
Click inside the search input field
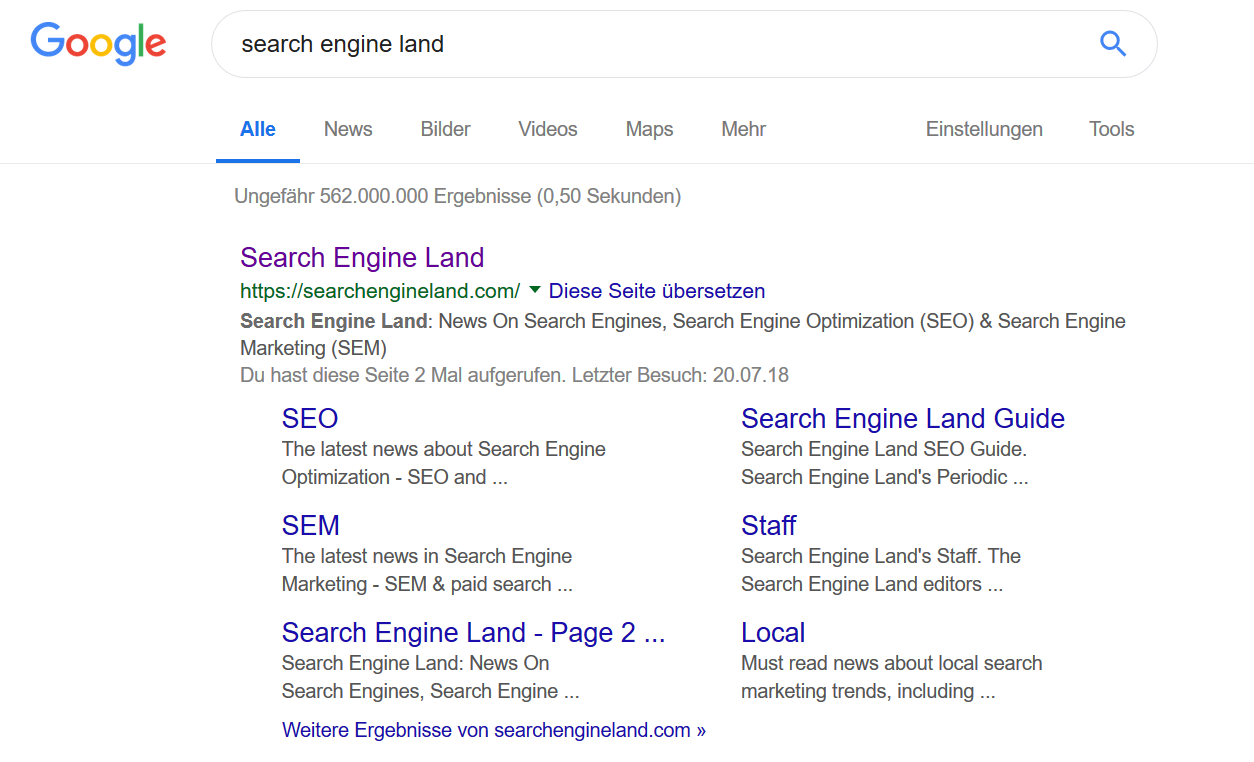[x=600, y=44]
